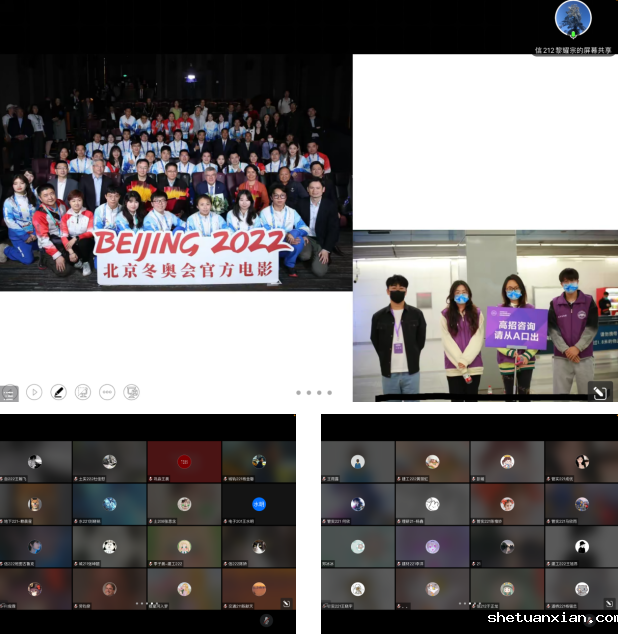Expand the left participant grid to fullscreen
This screenshot has width=618, height=634.
pos(287,604)
